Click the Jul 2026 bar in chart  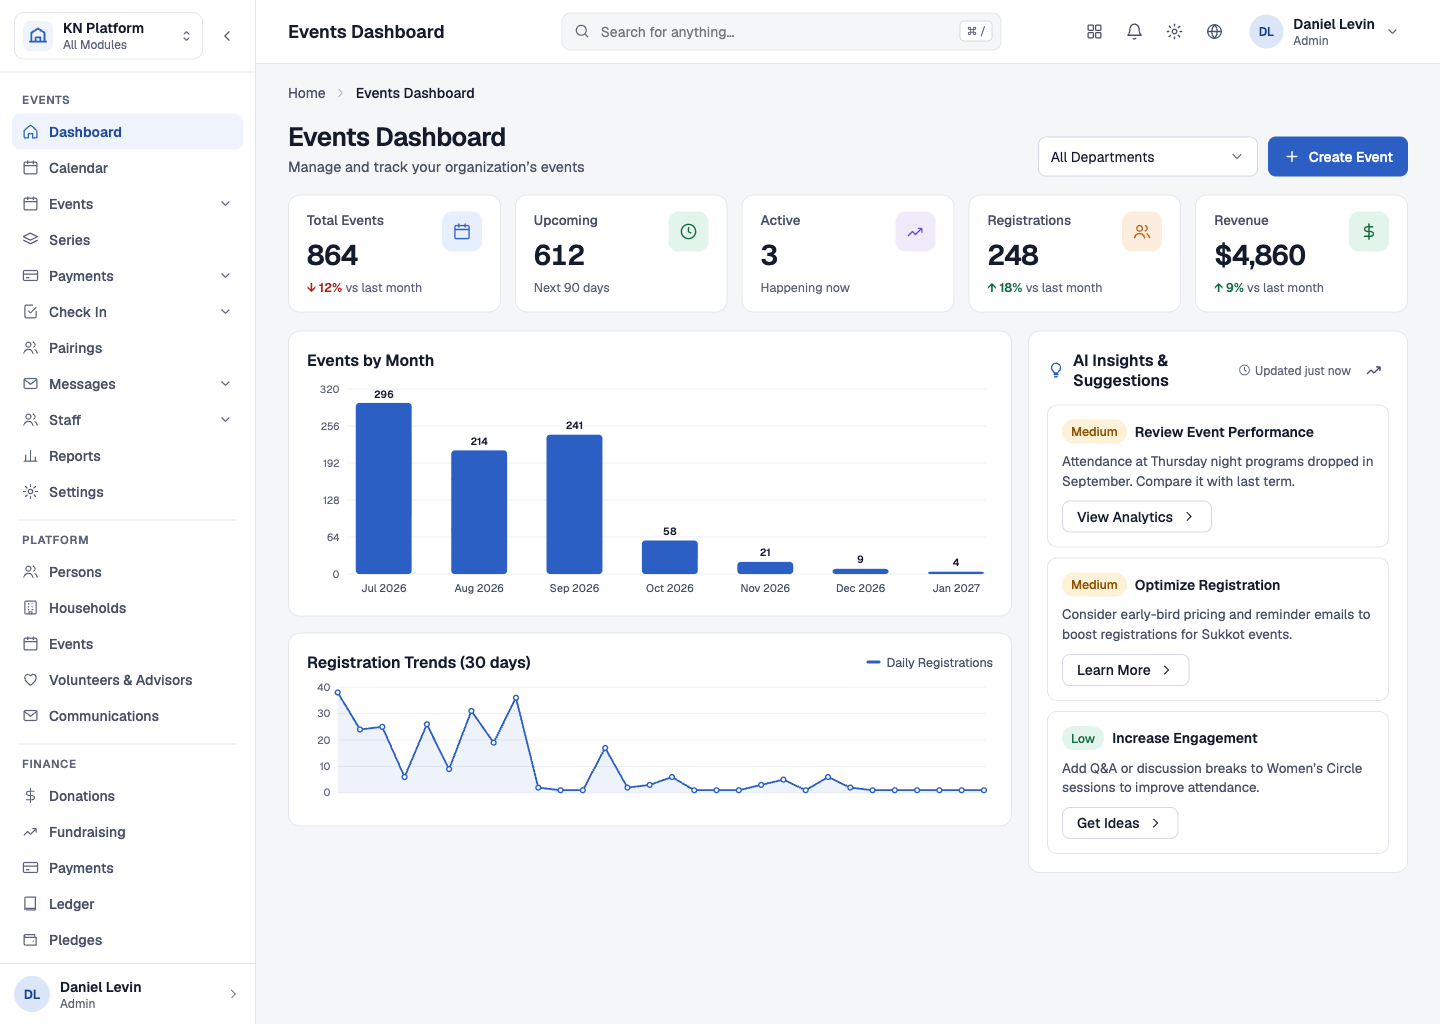384,488
